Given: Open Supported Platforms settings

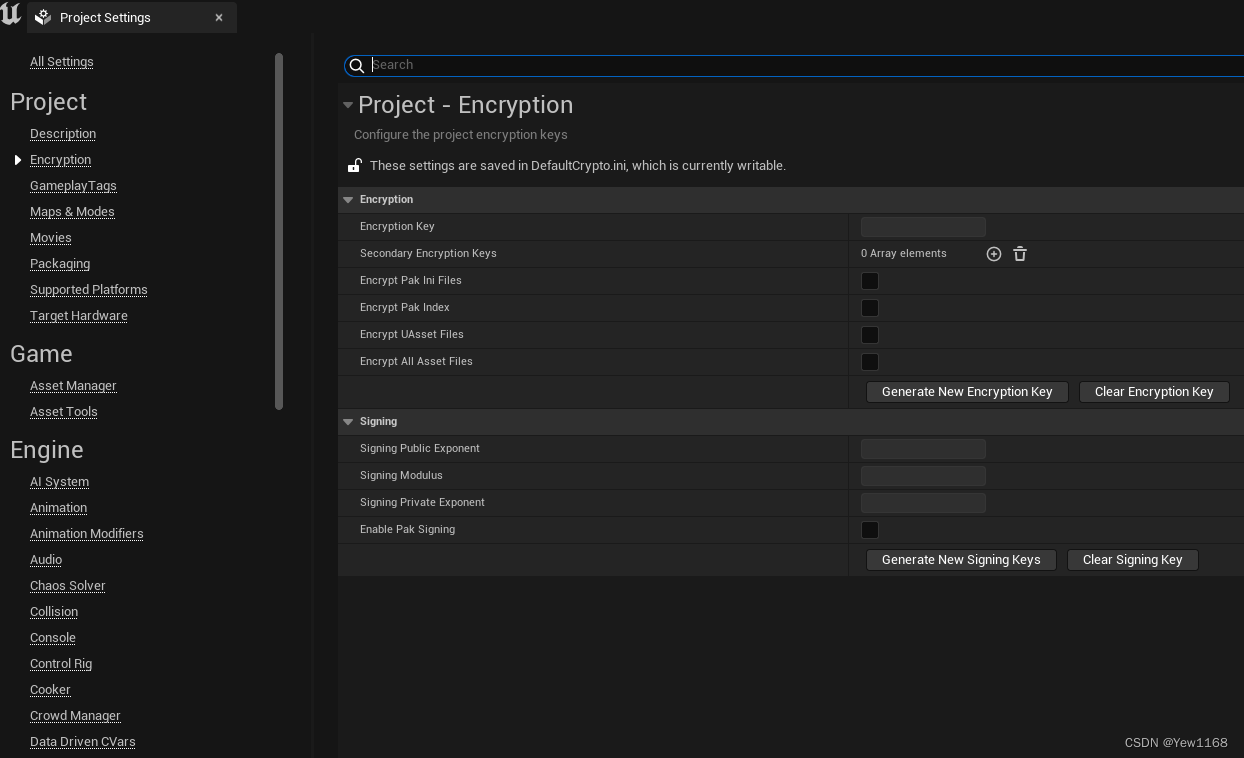Looking at the screenshot, I should [89, 290].
